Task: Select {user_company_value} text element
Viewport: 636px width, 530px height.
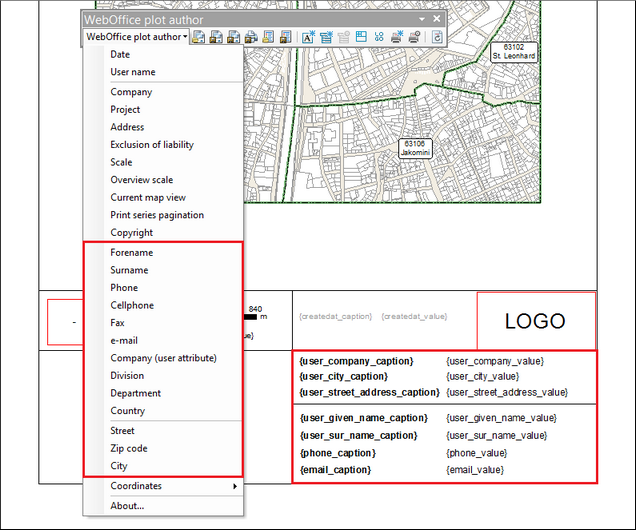Action: [x=495, y=361]
